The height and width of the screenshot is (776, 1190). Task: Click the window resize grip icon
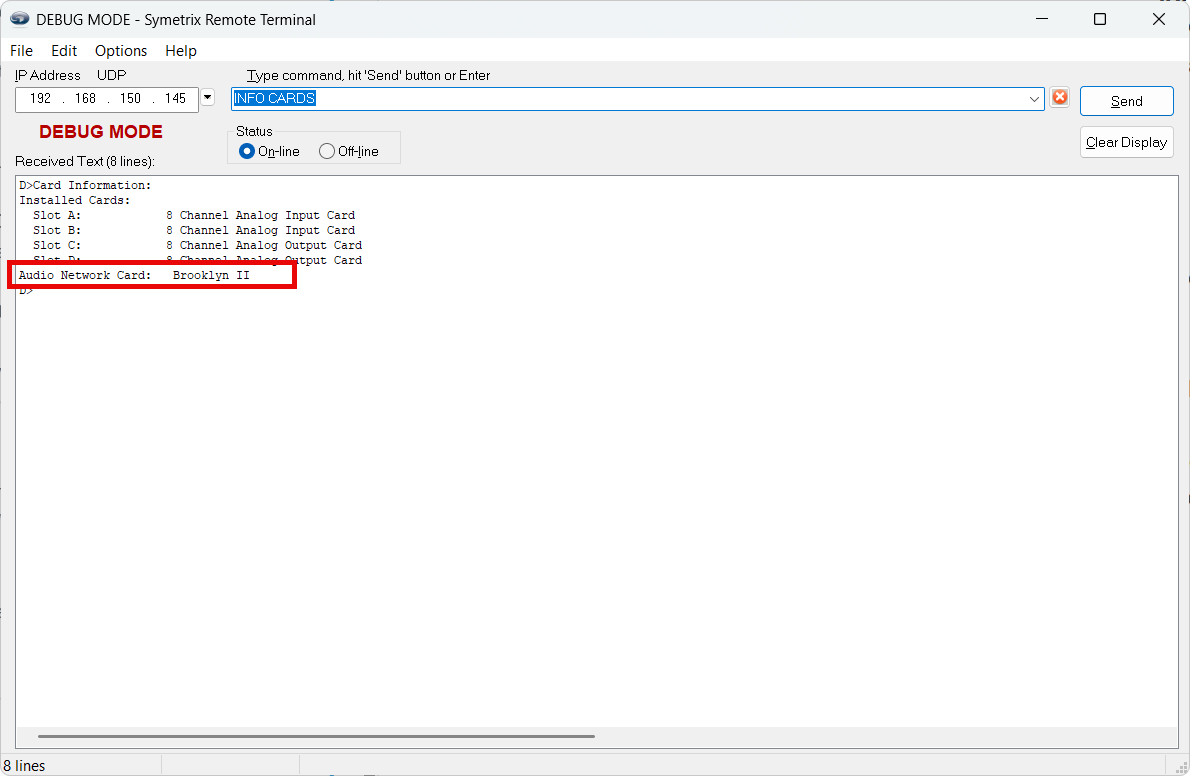pyautogui.click(x=1180, y=767)
